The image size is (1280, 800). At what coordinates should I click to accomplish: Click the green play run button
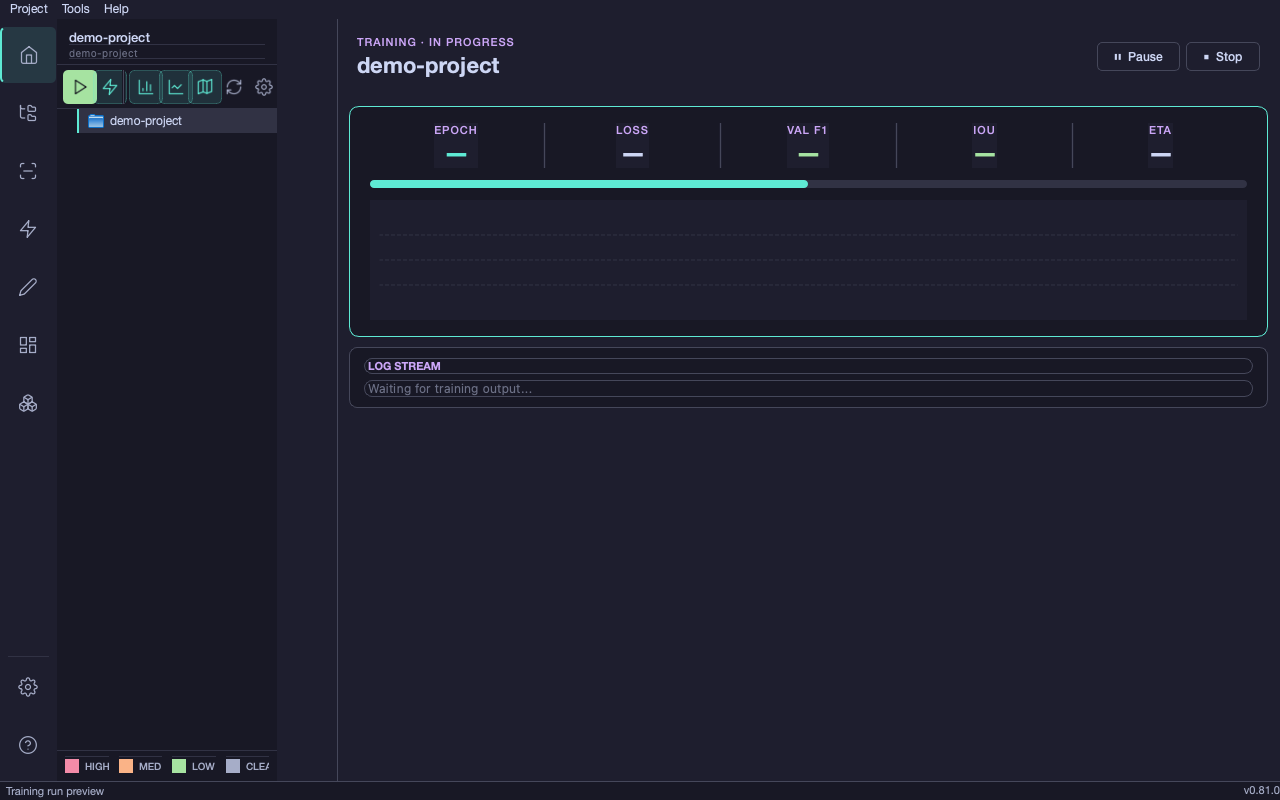tap(80, 87)
